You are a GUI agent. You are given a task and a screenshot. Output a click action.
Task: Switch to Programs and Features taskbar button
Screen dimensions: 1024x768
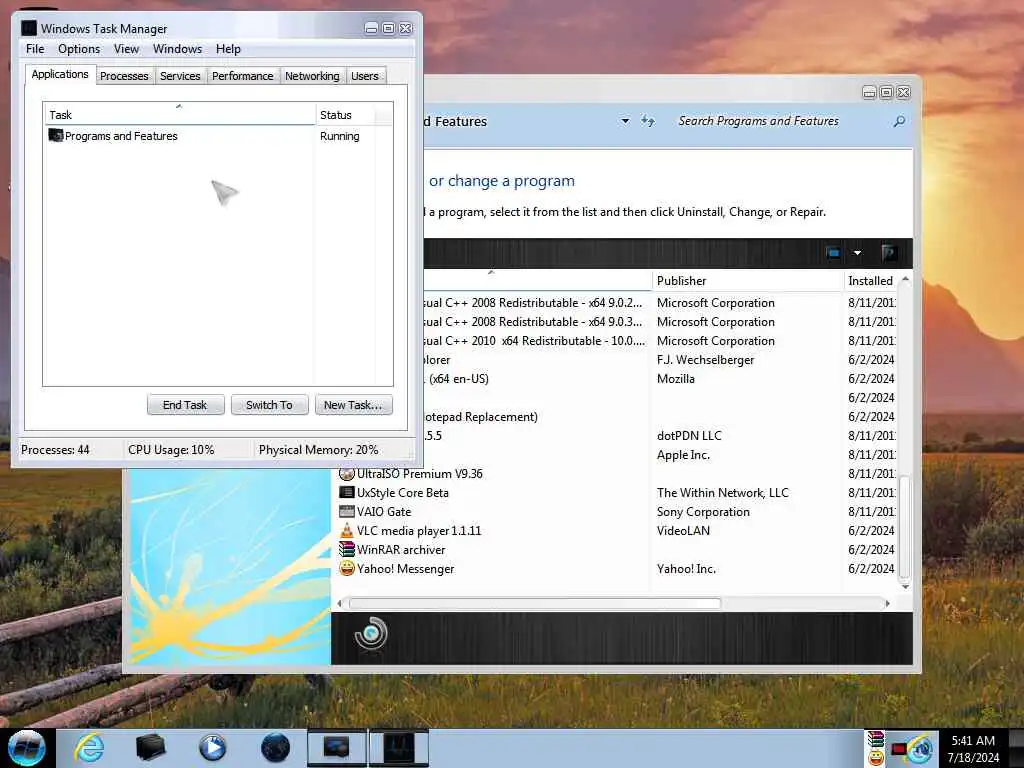click(337, 748)
